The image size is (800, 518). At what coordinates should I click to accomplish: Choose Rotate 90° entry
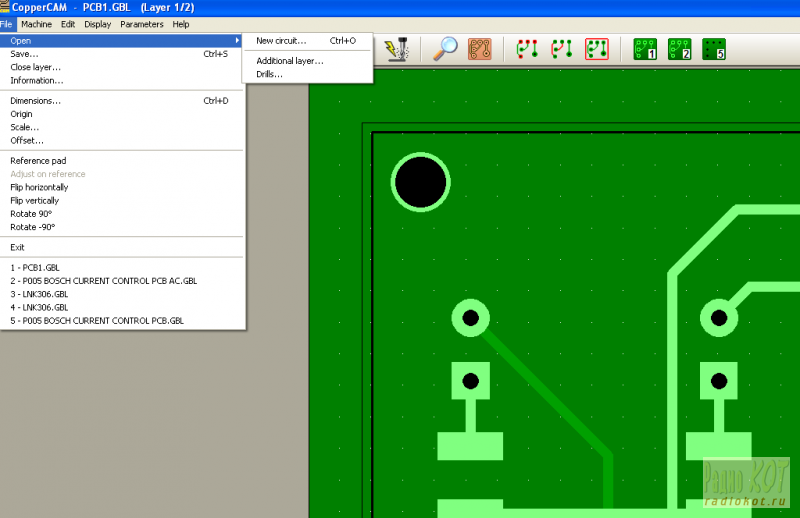coord(121,213)
